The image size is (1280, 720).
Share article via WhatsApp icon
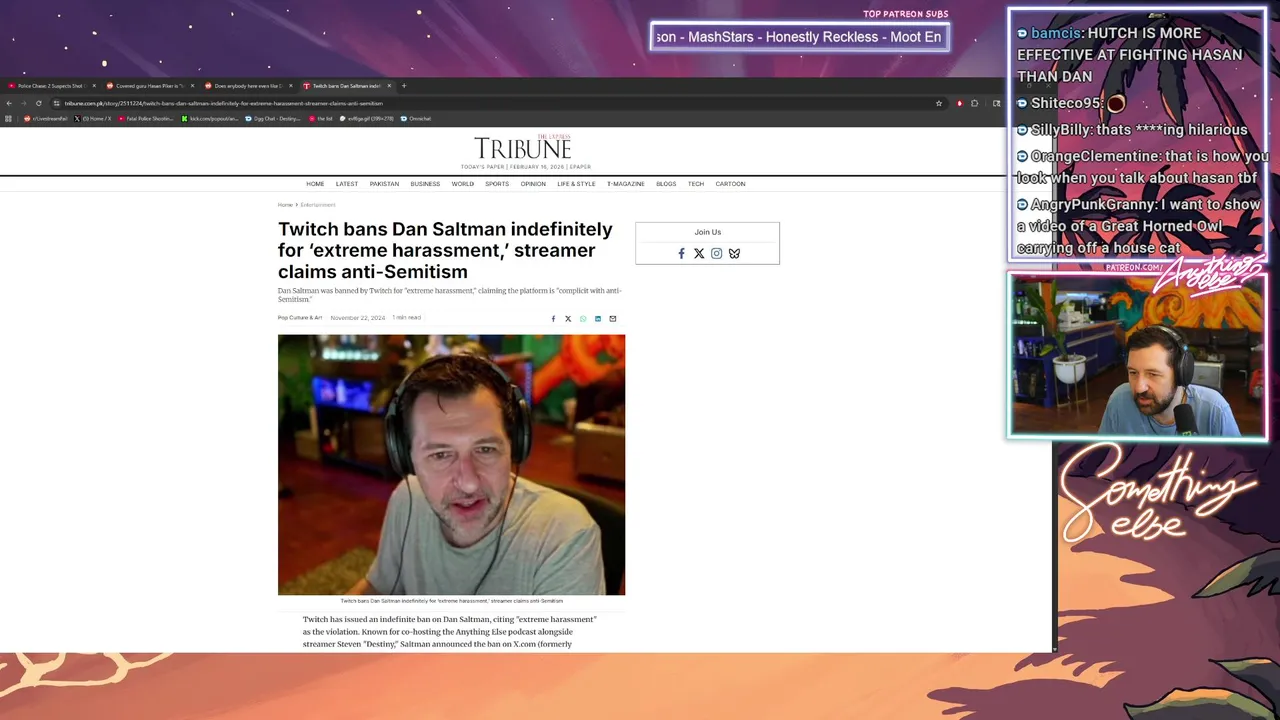point(583,319)
